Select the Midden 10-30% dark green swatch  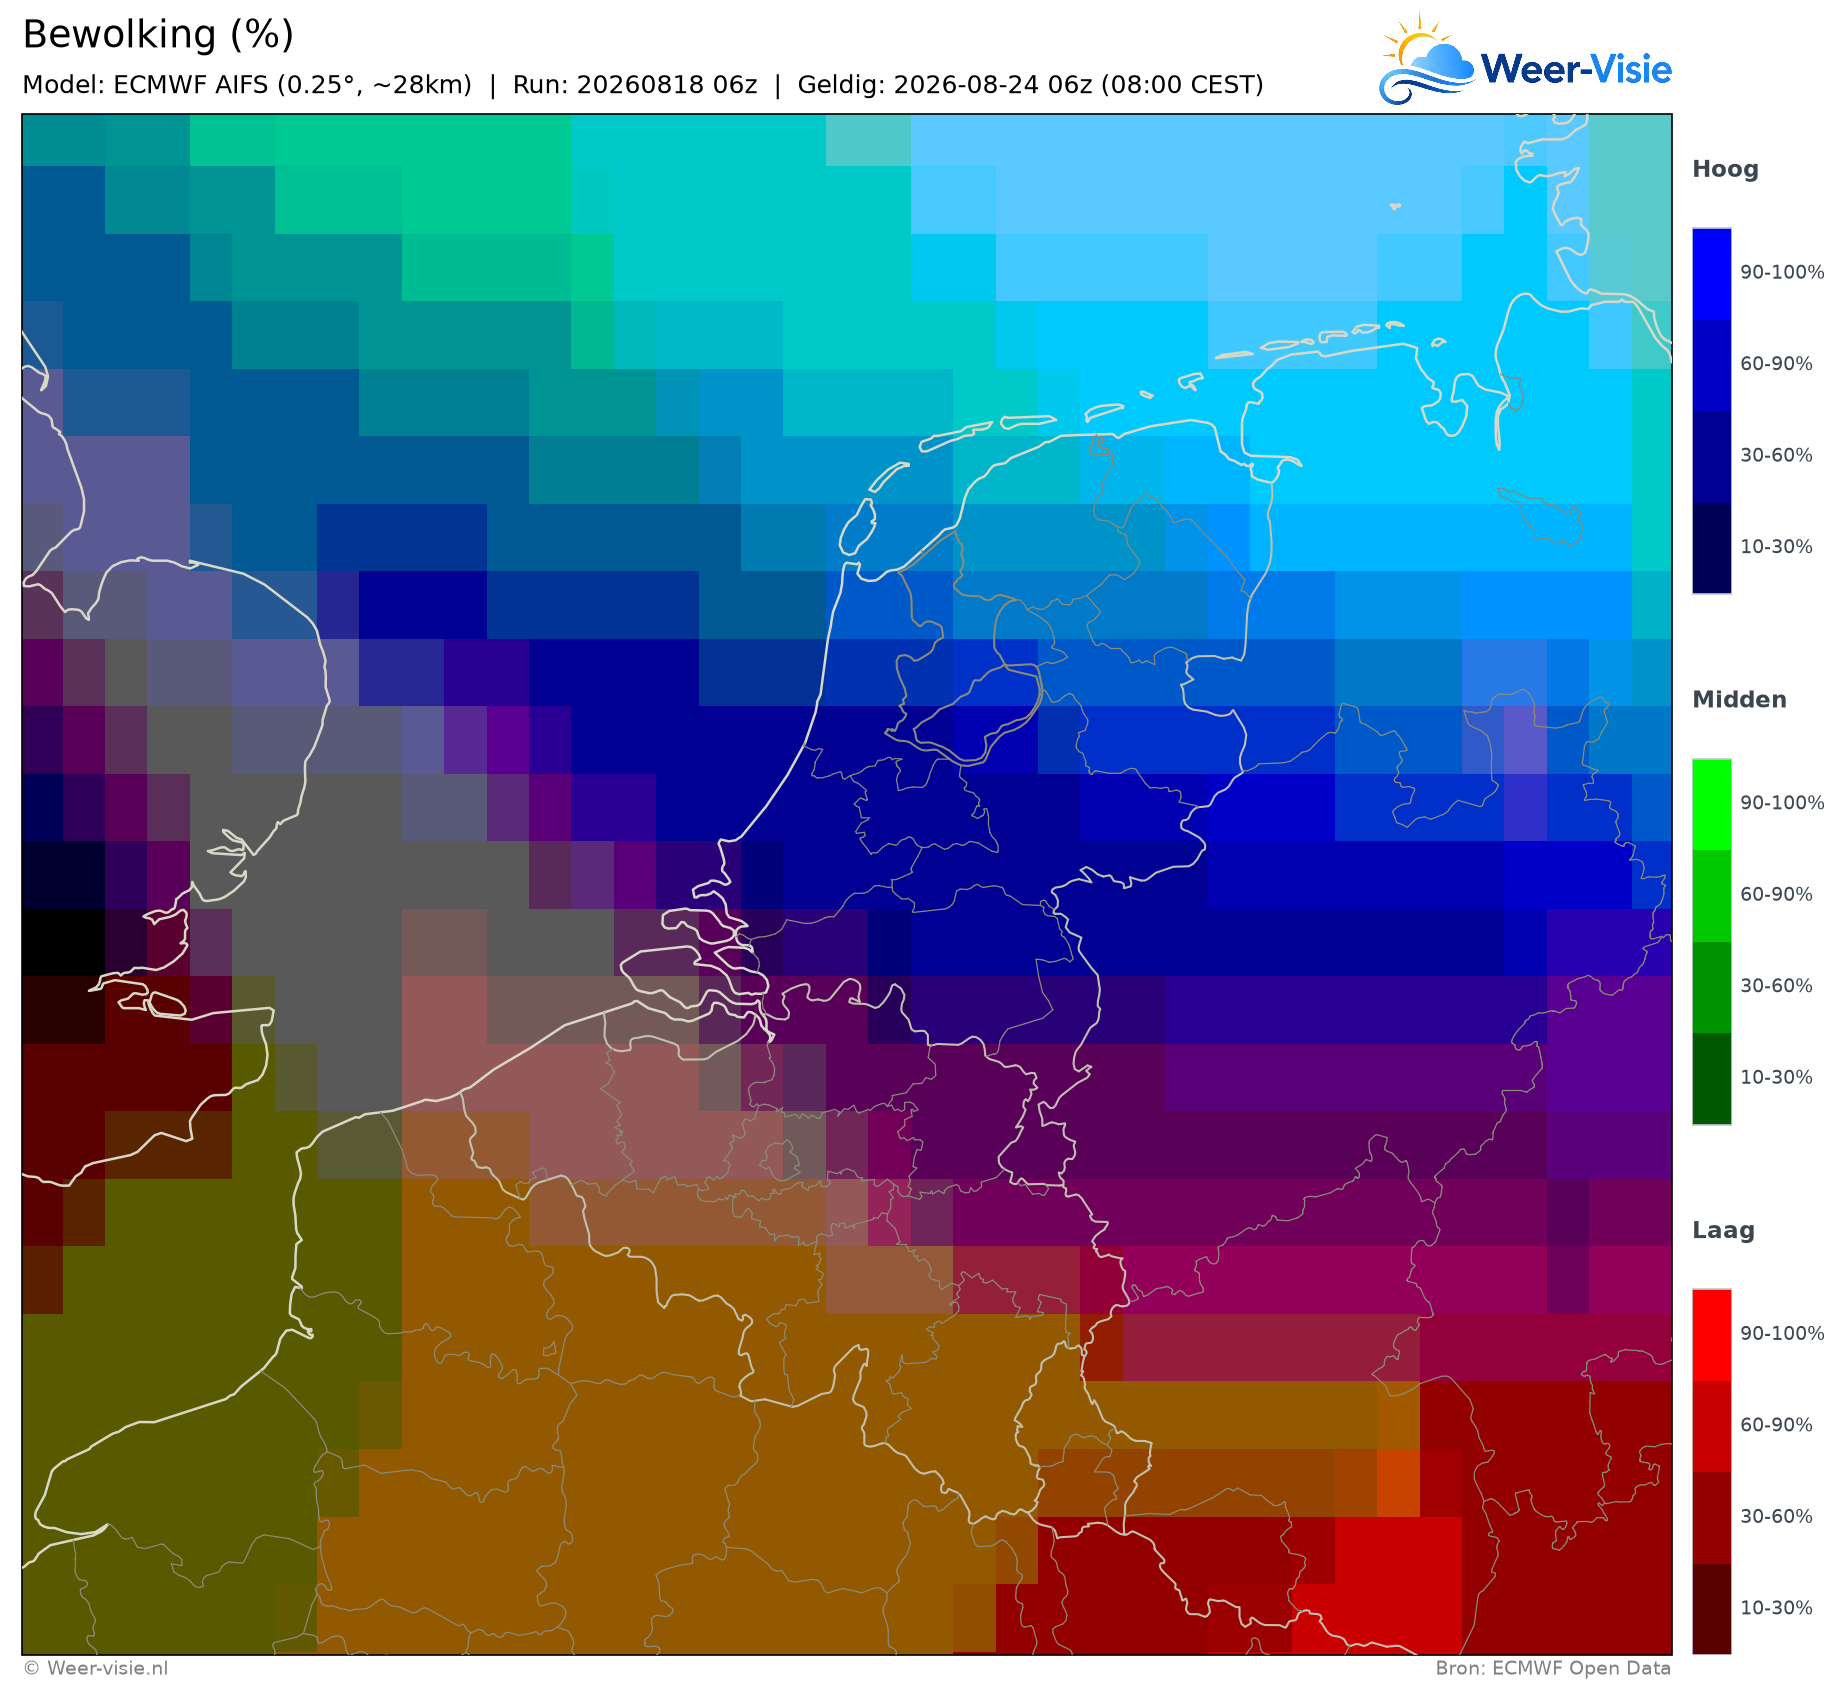(1711, 1078)
